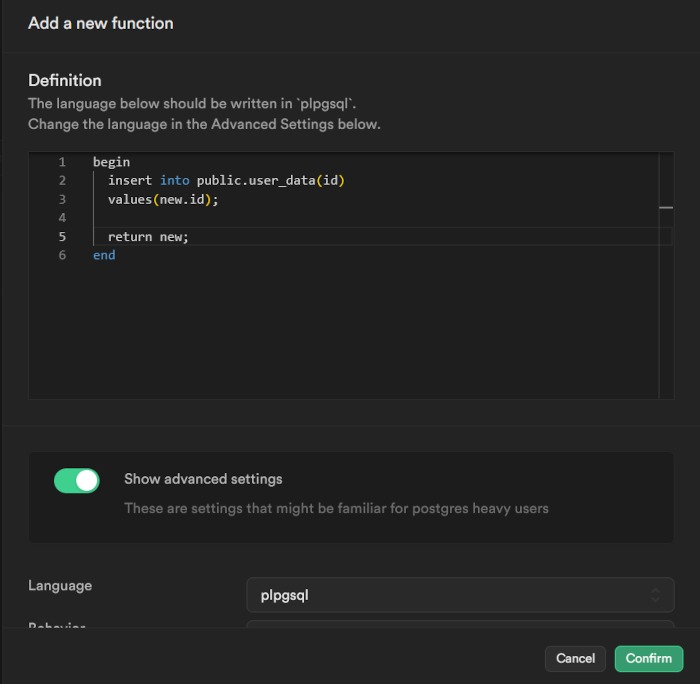
Task: Click the 'values(new.id);' code line
Action: point(163,199)
